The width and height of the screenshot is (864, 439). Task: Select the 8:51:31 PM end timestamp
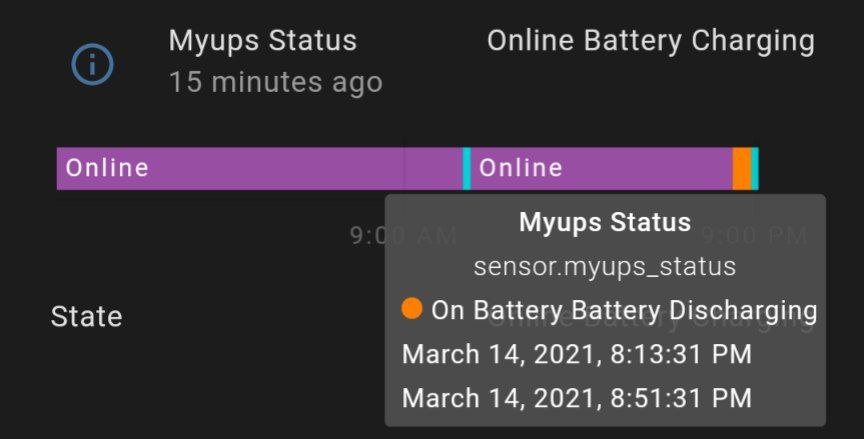click(577, 398)
